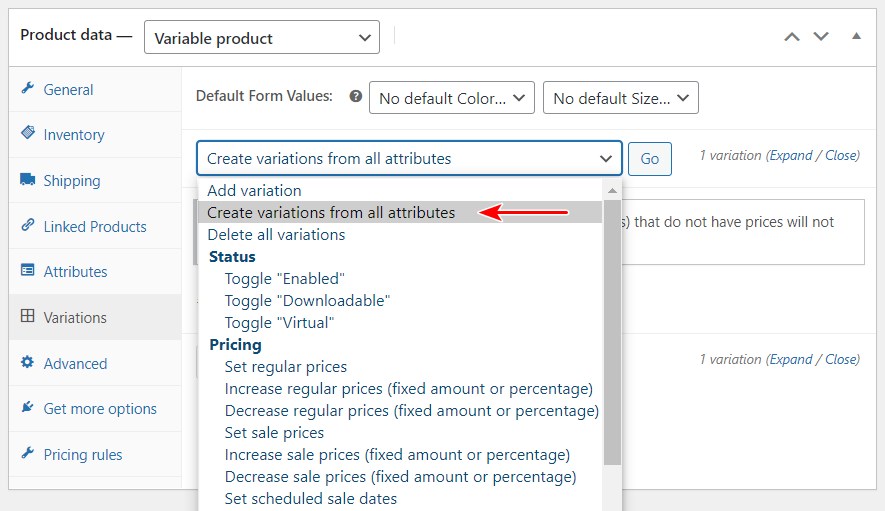885x511 pixels.
Task: Click the Go button
Action: click(650, 159)
